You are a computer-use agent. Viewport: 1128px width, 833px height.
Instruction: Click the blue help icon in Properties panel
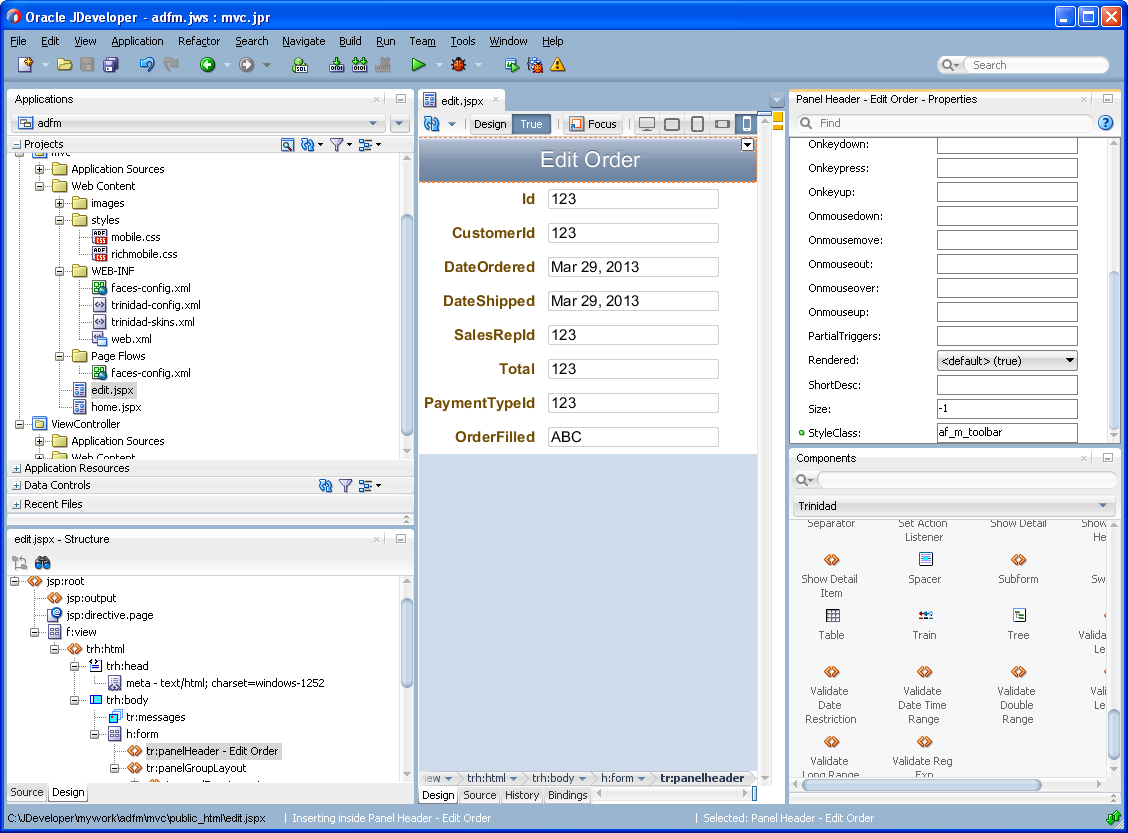[x=1106, y=123]
